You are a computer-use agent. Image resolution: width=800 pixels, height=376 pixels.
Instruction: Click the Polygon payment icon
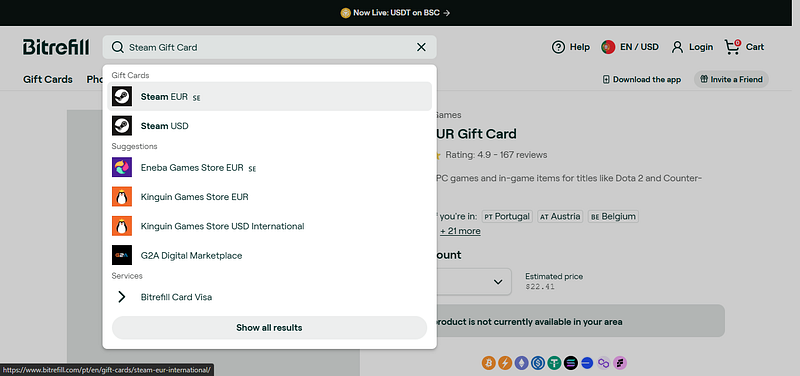click(x=604, y=363)
